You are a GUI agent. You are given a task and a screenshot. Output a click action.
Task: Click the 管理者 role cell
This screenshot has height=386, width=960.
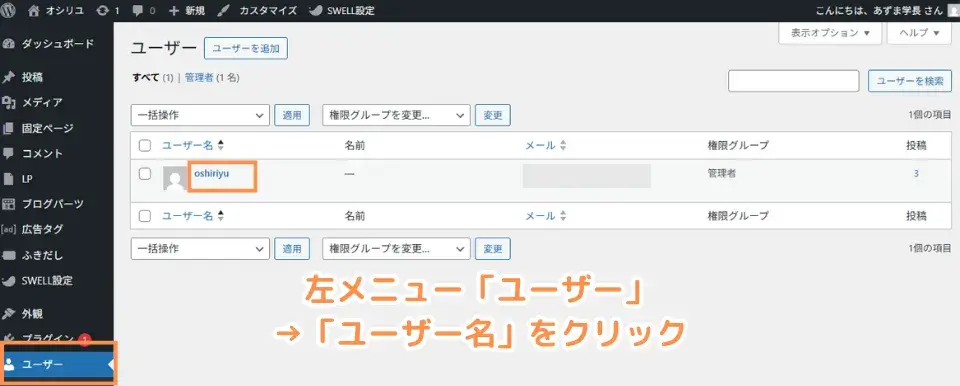(722, 173)
